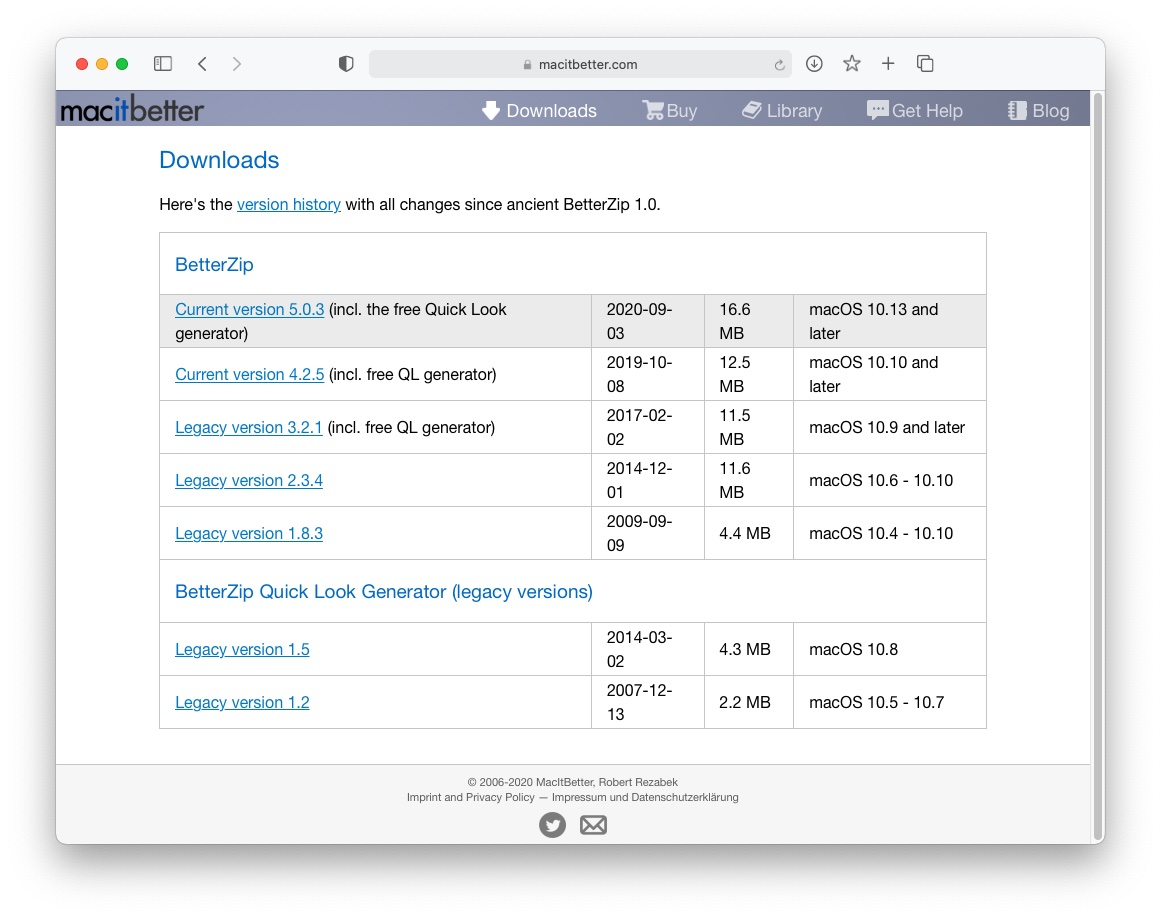Go back with the browser back arrow

pos(202,64)
